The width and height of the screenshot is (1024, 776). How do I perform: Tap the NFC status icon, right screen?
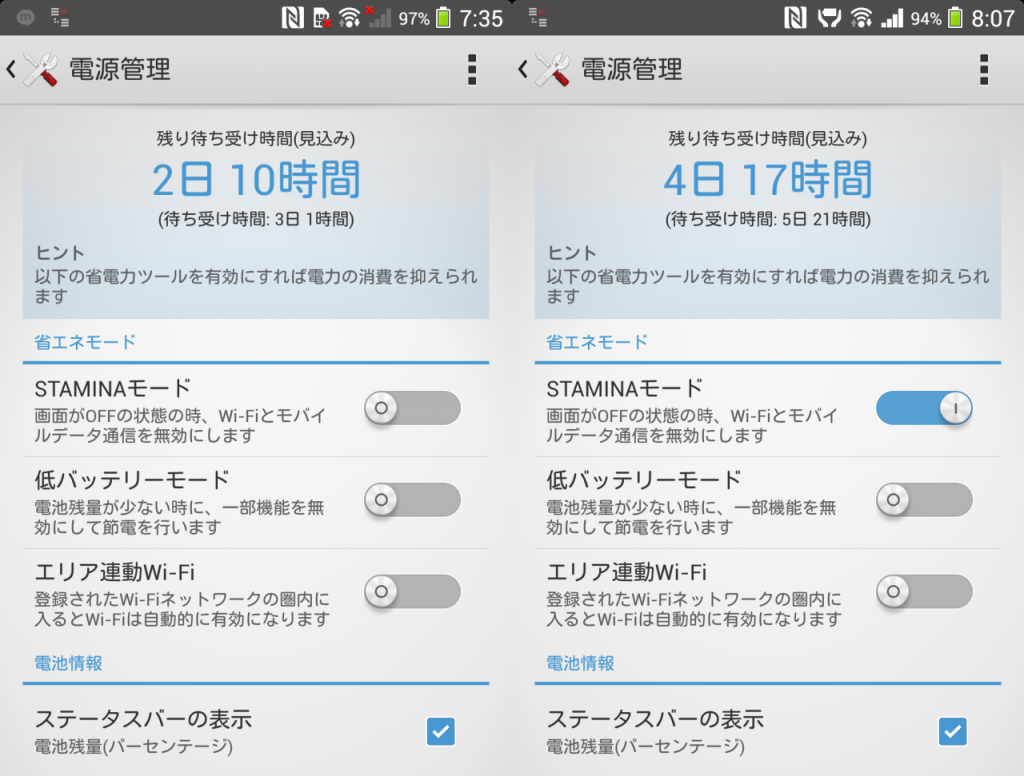pyautogui.click(x=795, y=18)
